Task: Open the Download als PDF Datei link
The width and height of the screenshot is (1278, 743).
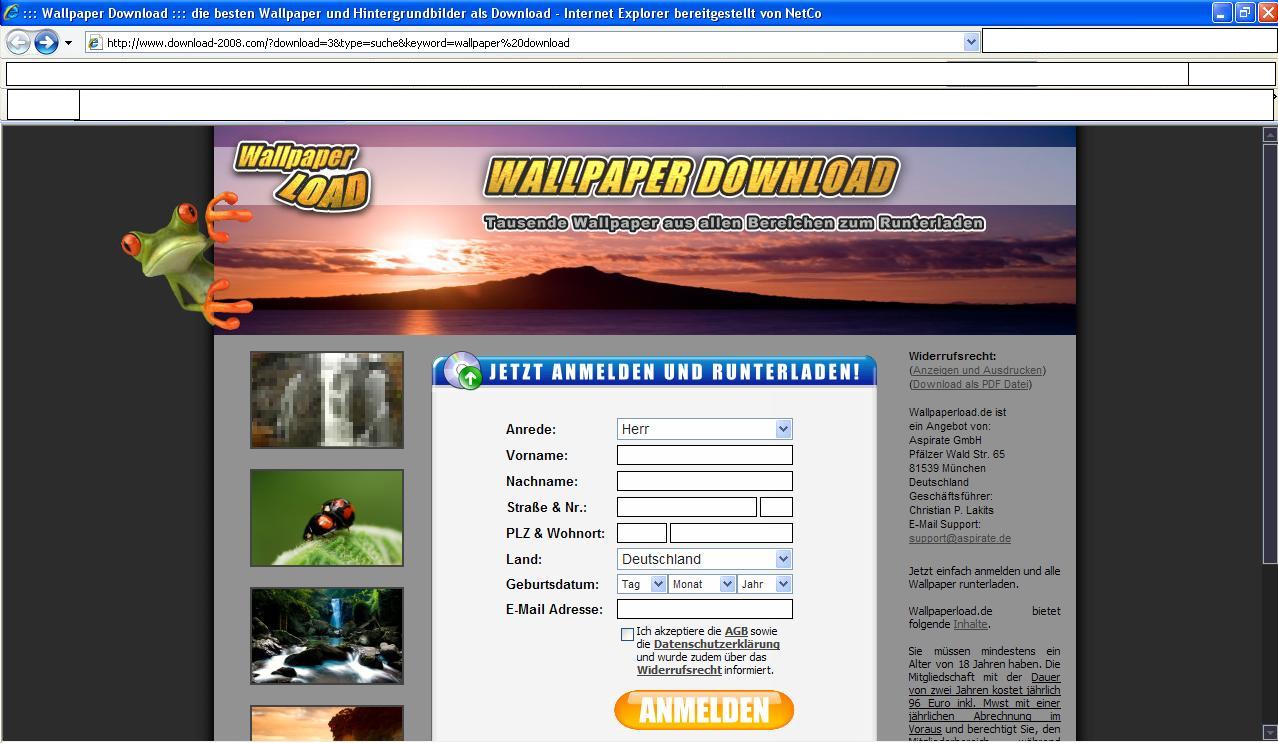Action: tap(970, 384)
